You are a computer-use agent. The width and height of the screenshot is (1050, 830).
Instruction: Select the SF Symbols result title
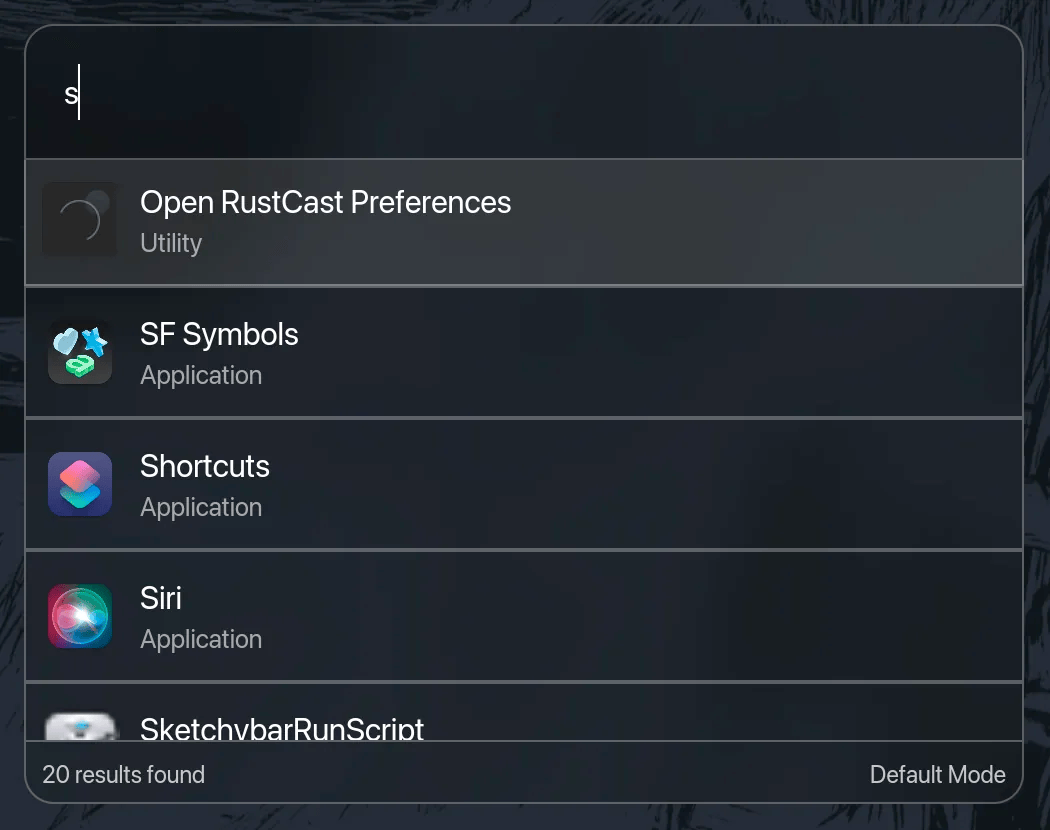click(x=219, y=334)
